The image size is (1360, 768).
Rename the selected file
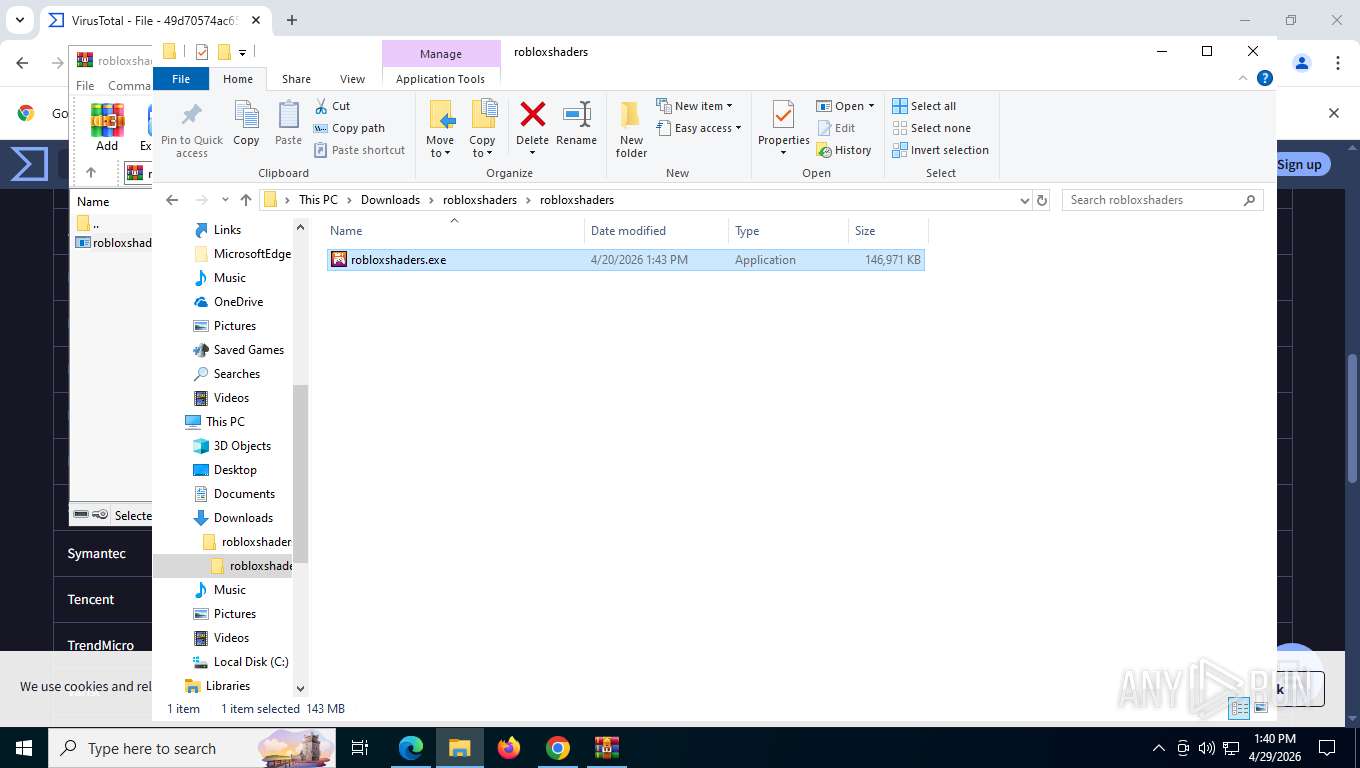[x=576, y=124]
